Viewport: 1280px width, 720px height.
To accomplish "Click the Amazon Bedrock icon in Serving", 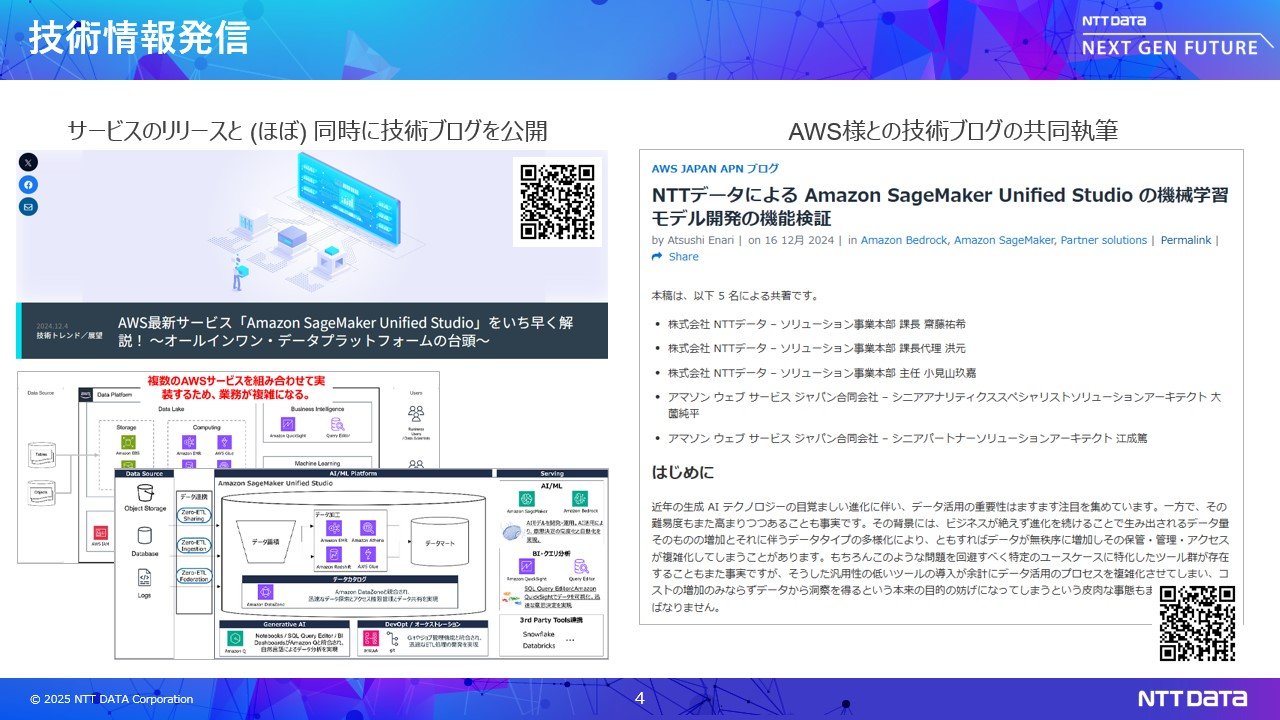I will [x=579, y=498].
